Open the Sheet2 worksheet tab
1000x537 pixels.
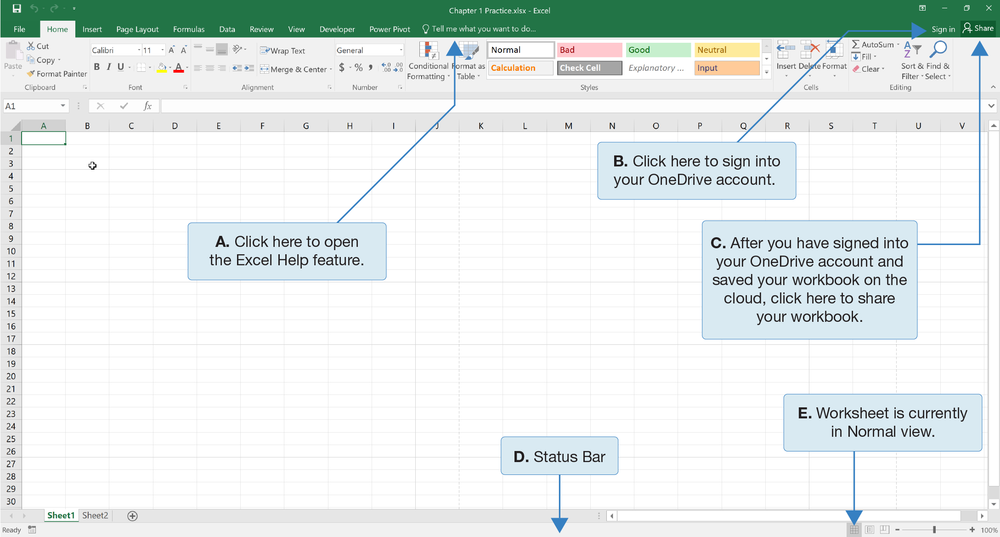[x=95, y=516]
